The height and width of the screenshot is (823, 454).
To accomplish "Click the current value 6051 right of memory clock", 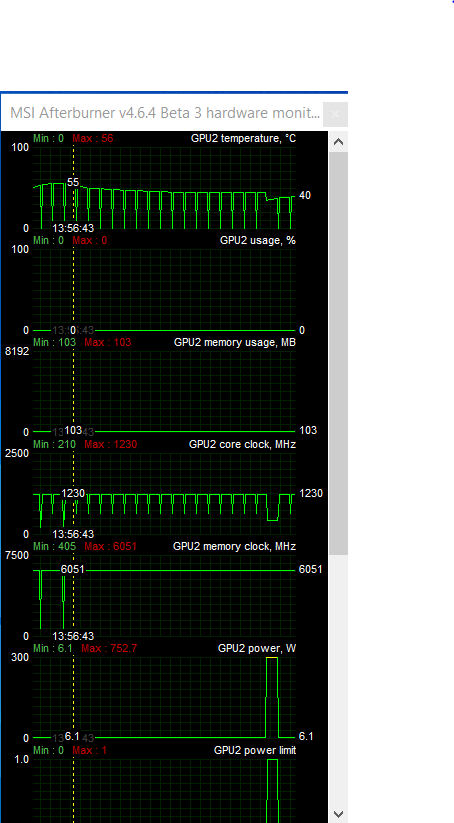I will (x=310, y=569).
